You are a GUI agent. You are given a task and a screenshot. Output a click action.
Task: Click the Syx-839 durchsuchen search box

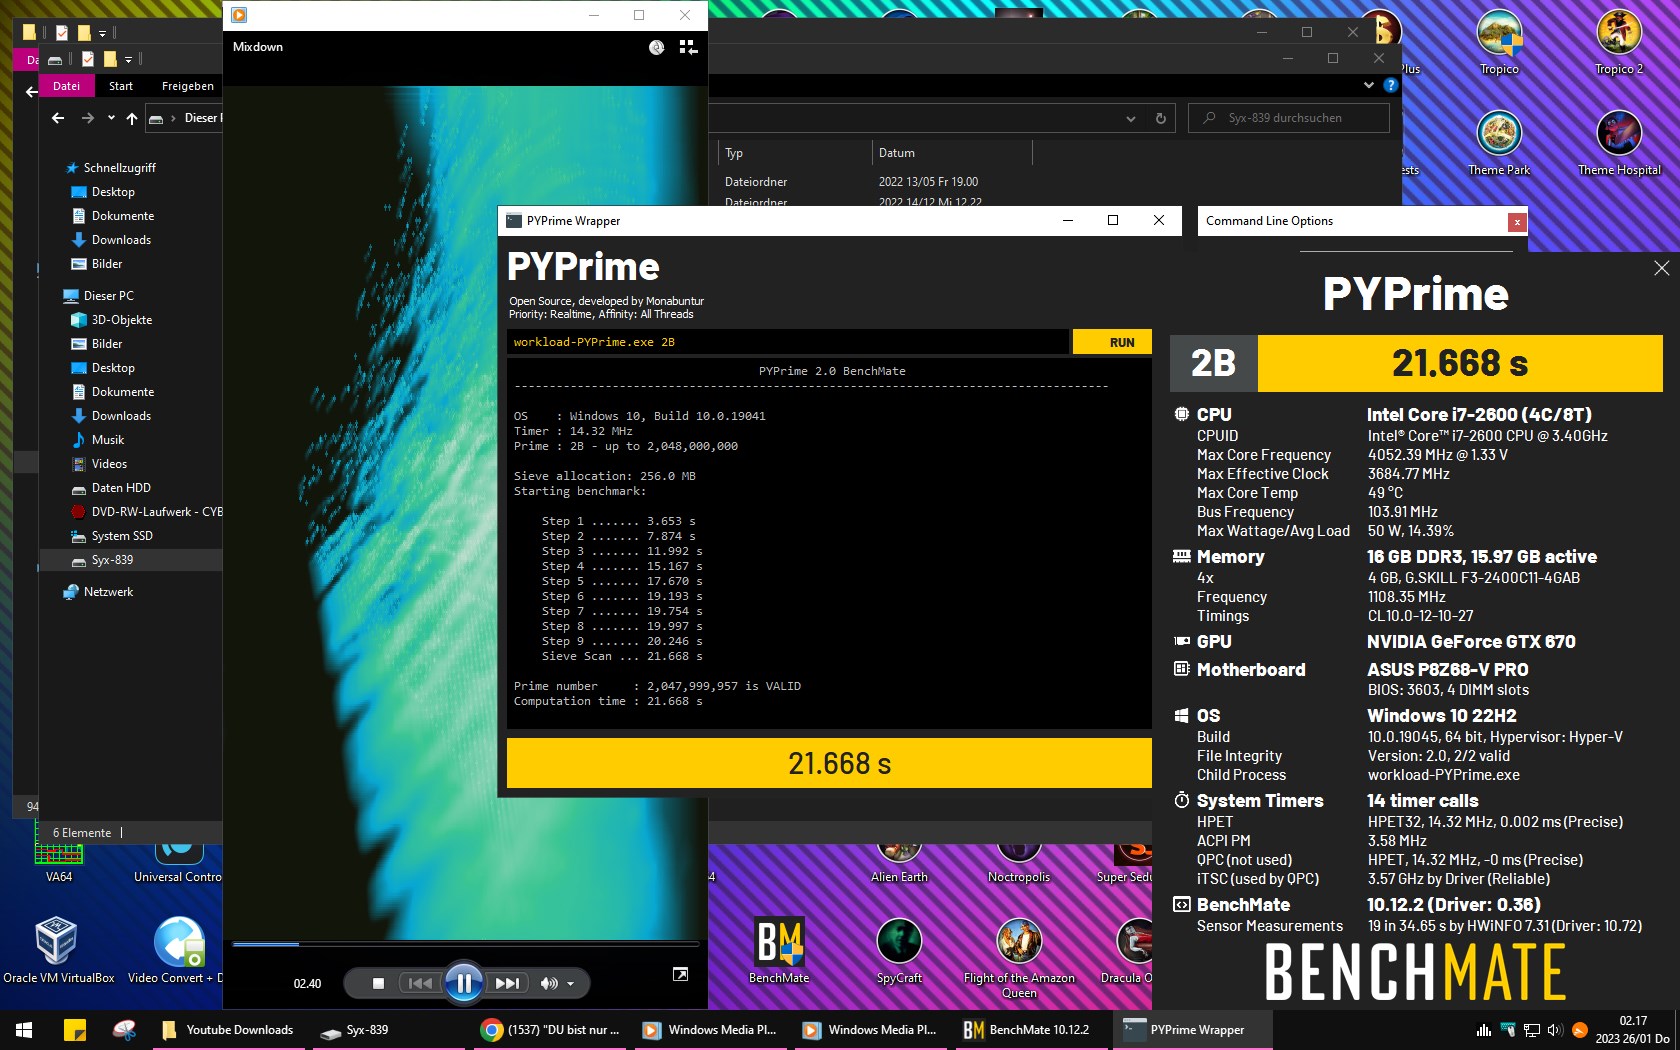1289,118
